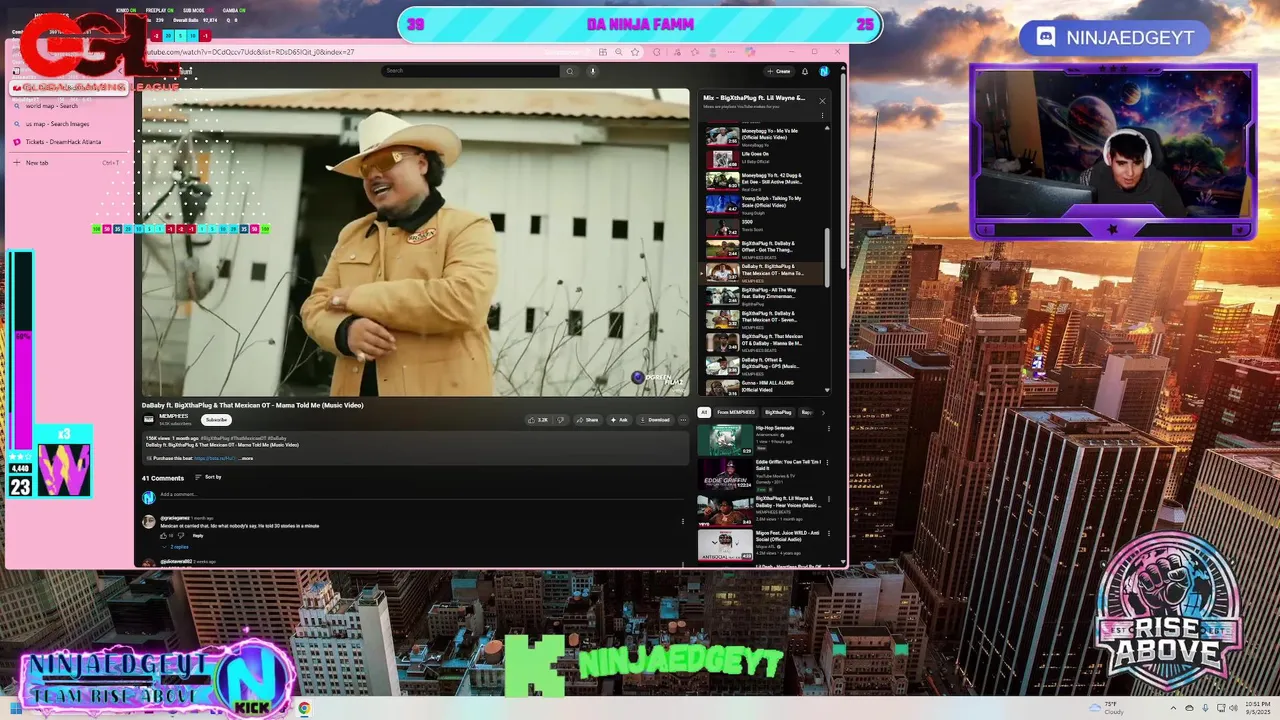Open Google Chrome from the taskbar
This screenshot has width=1280, height=720.
click(304, 709)
